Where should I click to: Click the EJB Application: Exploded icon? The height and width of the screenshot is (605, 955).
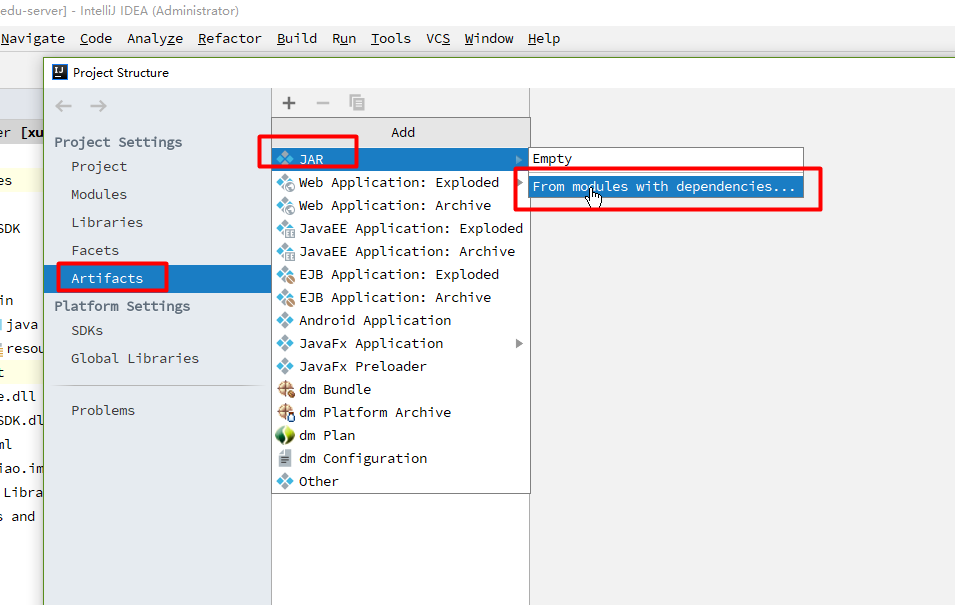point(285,275)
